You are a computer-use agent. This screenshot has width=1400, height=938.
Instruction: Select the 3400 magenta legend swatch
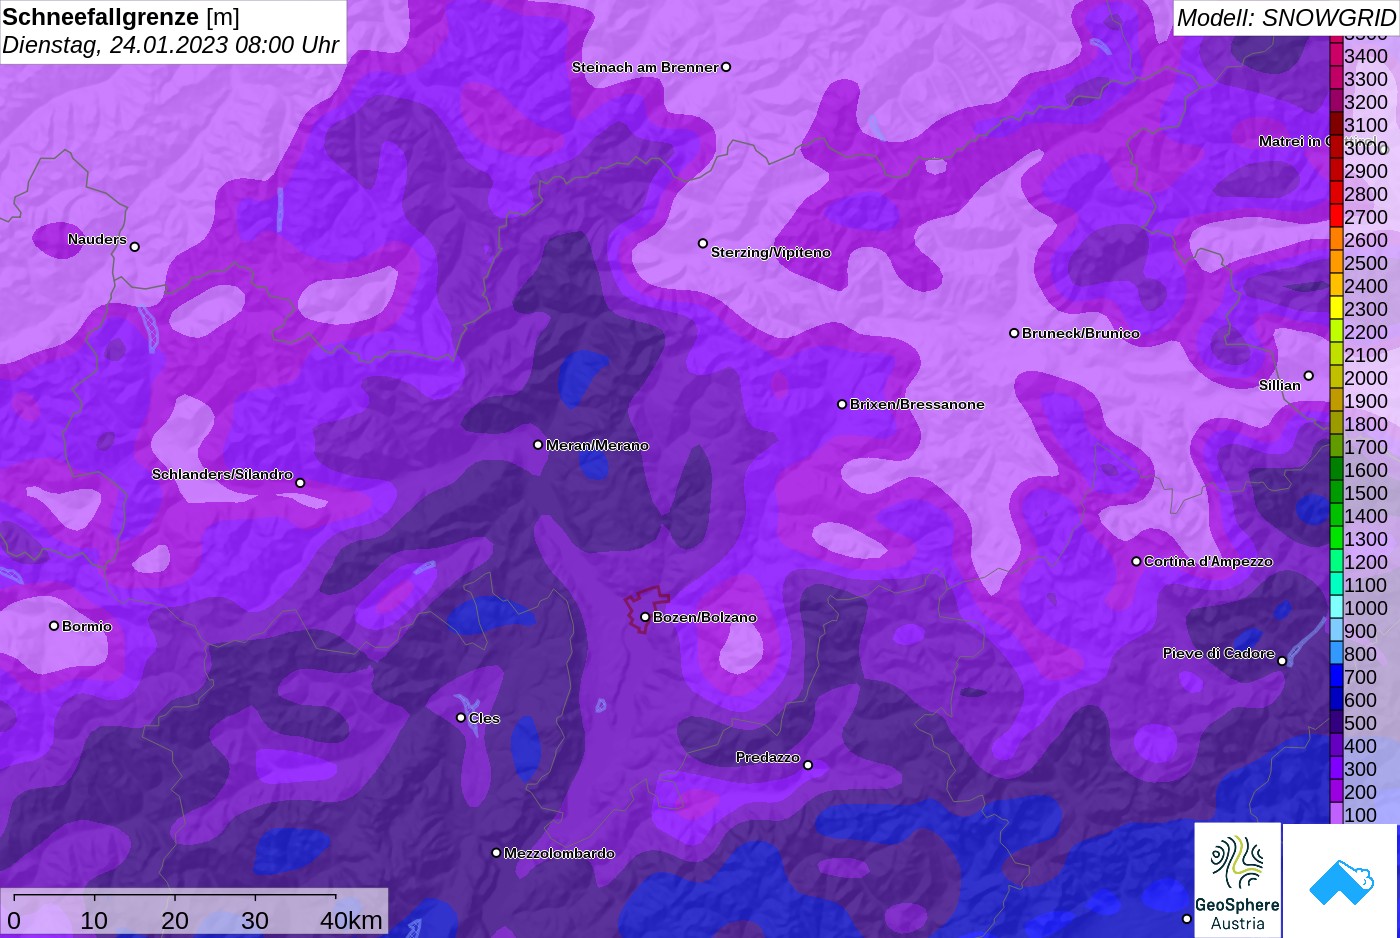coord(1336,56)
